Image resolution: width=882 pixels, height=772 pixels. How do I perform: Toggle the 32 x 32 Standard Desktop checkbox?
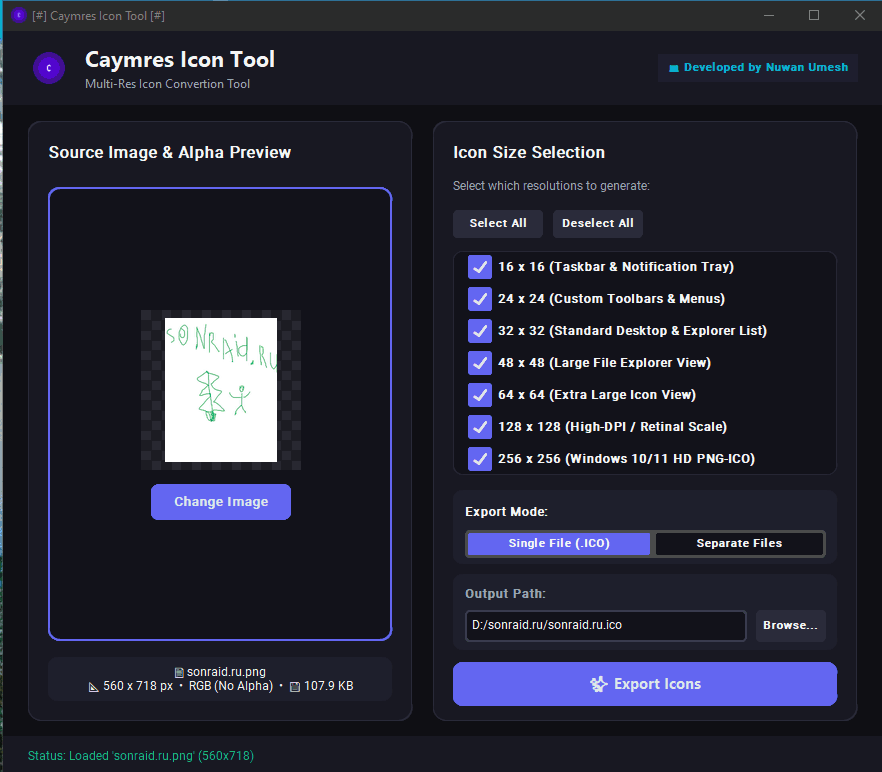click(480, 331)
